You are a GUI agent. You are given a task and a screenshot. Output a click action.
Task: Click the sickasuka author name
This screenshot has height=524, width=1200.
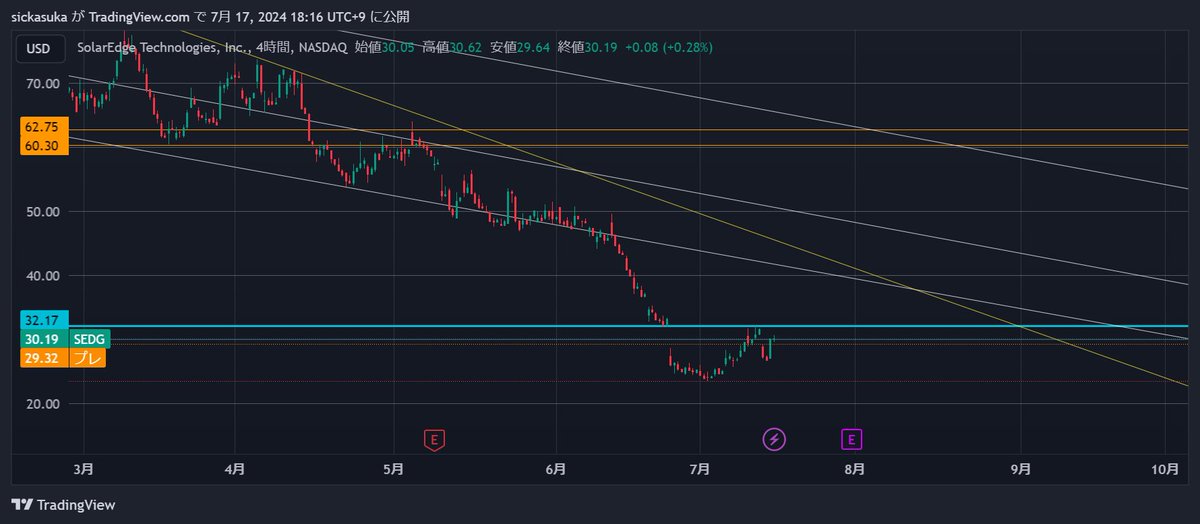pos(39,17)
